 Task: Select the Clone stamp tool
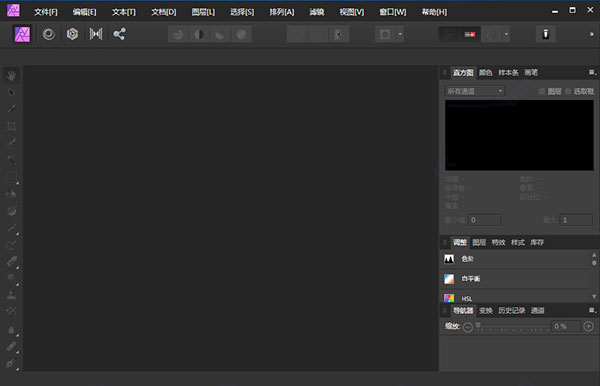(11, 295)
